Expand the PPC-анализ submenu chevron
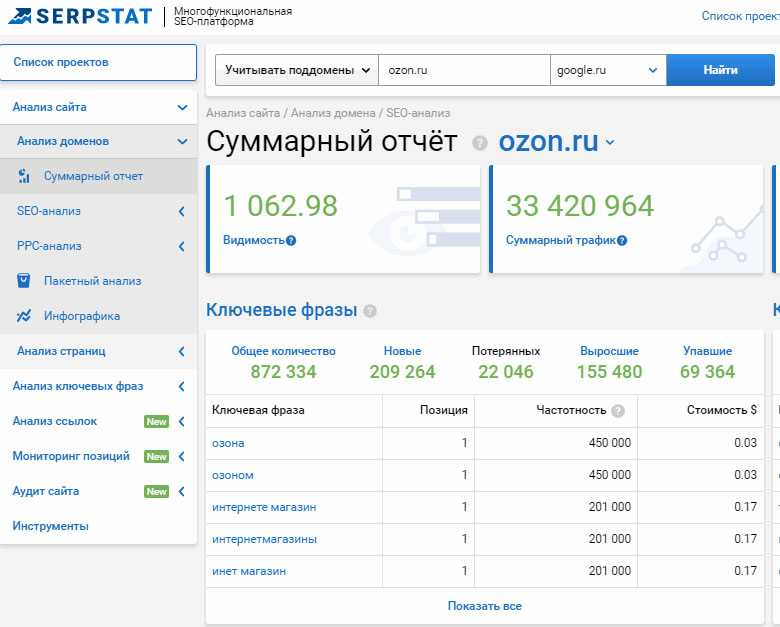 [182, 246]
